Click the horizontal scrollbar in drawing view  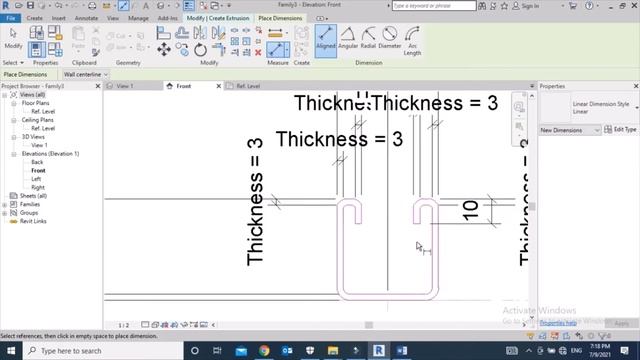click(369, 325)
